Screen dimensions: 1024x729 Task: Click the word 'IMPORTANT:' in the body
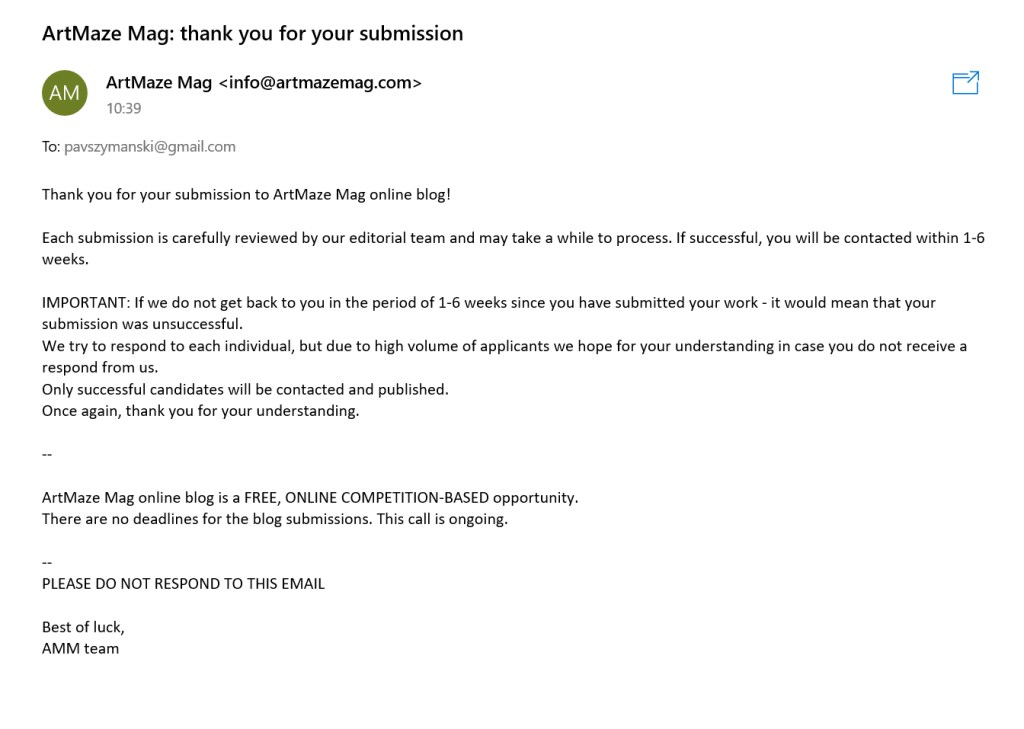pyautogui.click(x=84, y=302)
